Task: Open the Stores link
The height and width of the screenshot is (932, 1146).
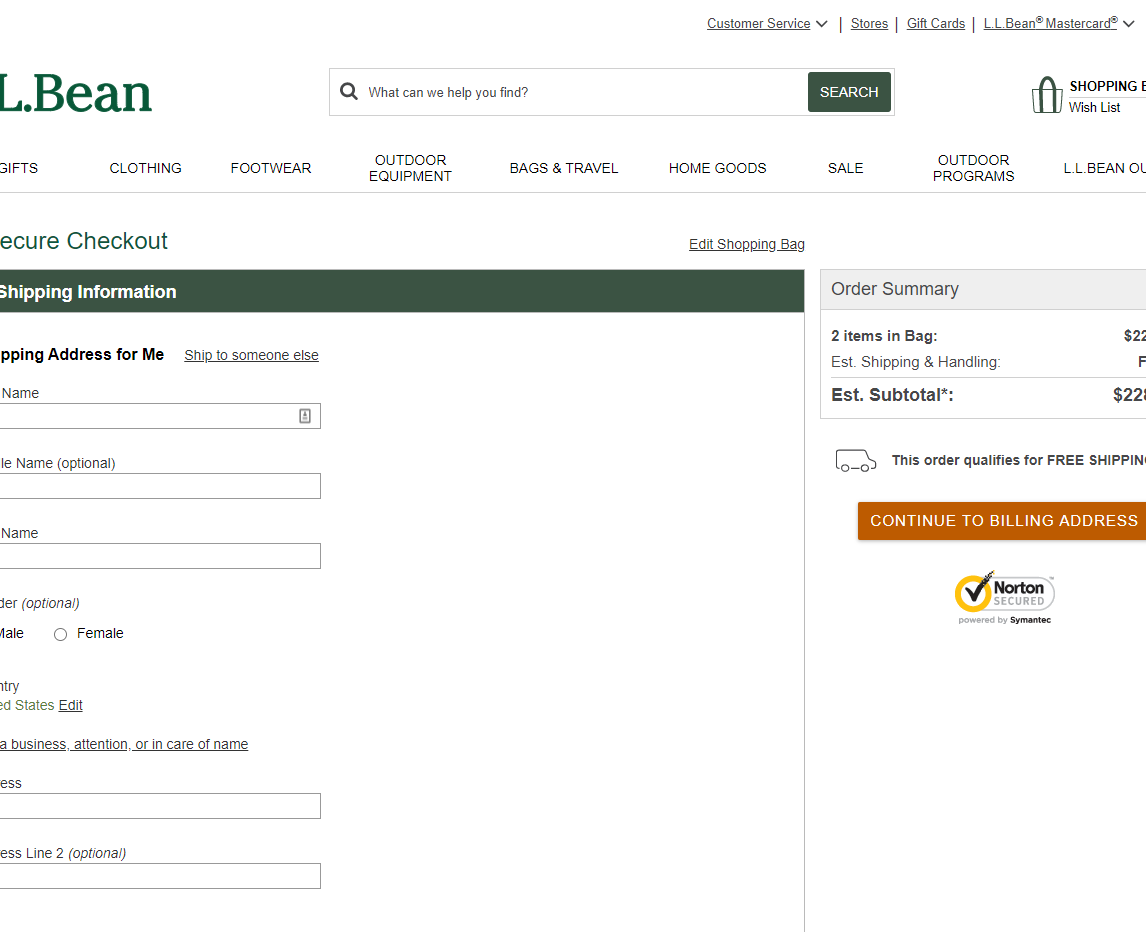Action: pos(869,23)
